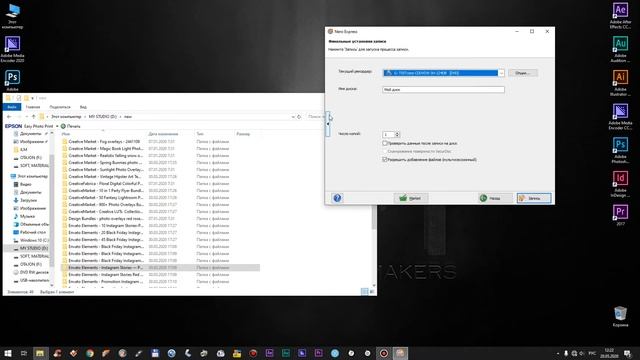Open Task View on the taskbar
Screen dimensions: 640x360
(x=24, y=353)
